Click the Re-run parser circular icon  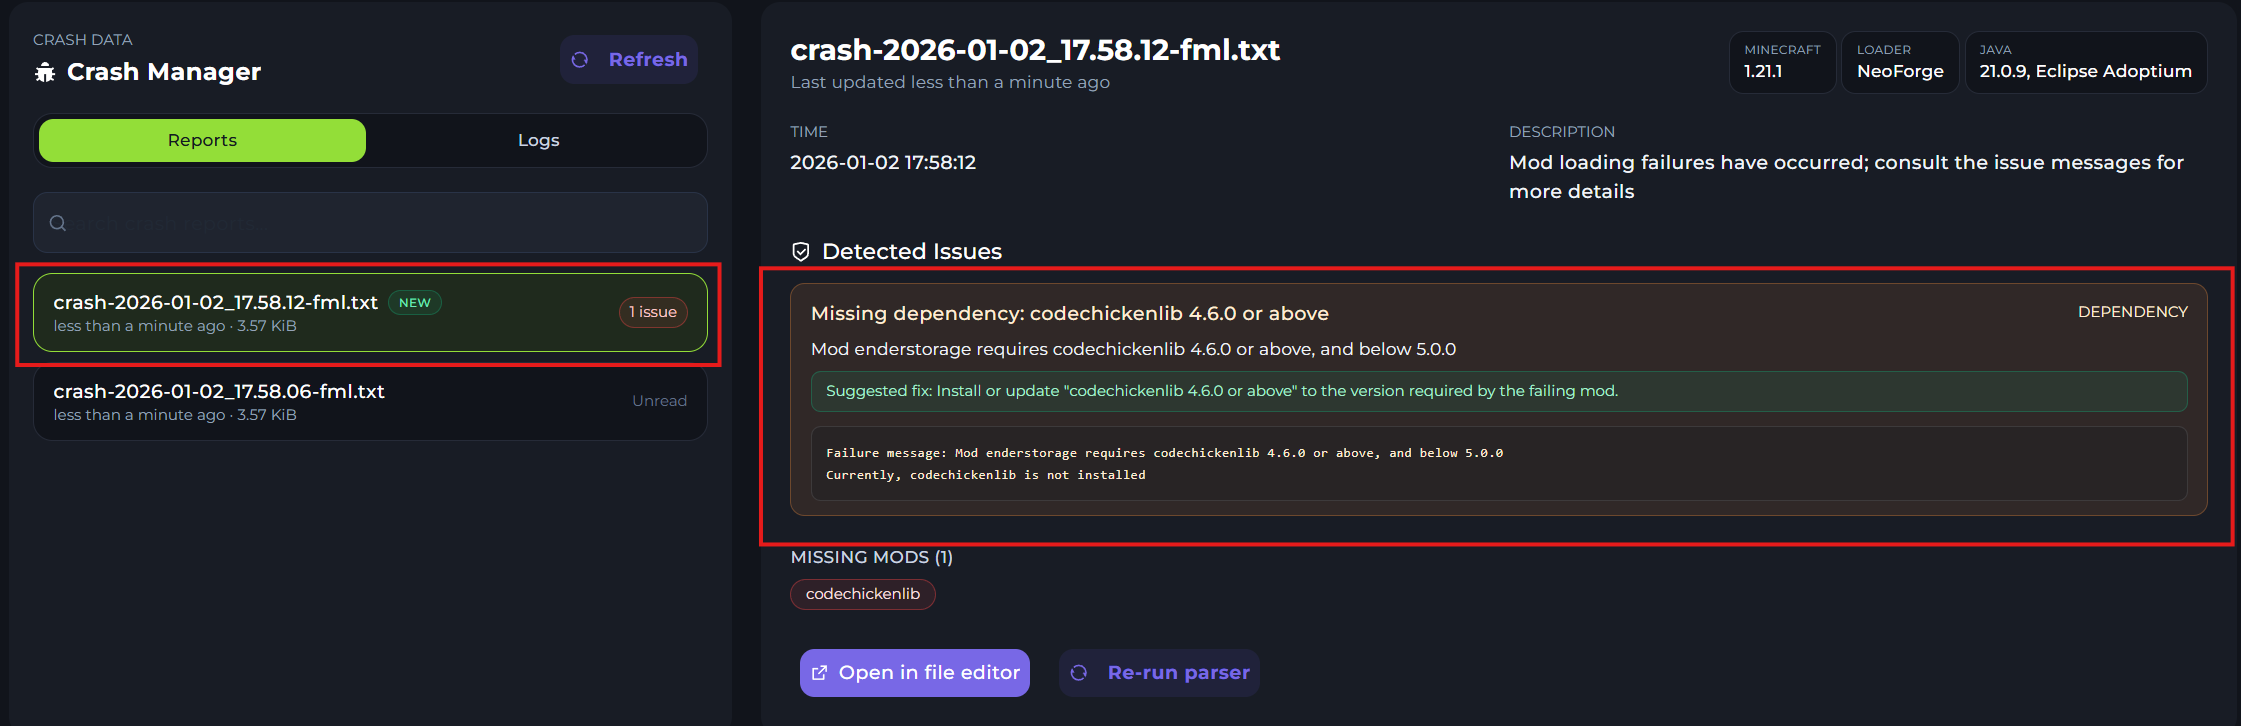tap(1079, 673)
